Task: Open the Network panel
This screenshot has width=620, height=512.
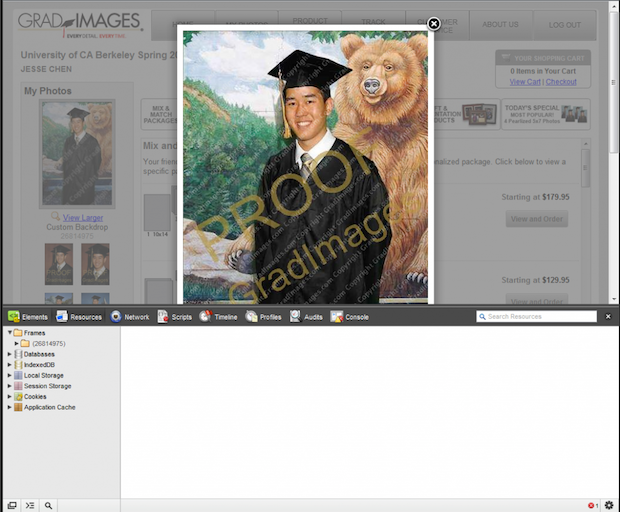Action: (130, 317)
